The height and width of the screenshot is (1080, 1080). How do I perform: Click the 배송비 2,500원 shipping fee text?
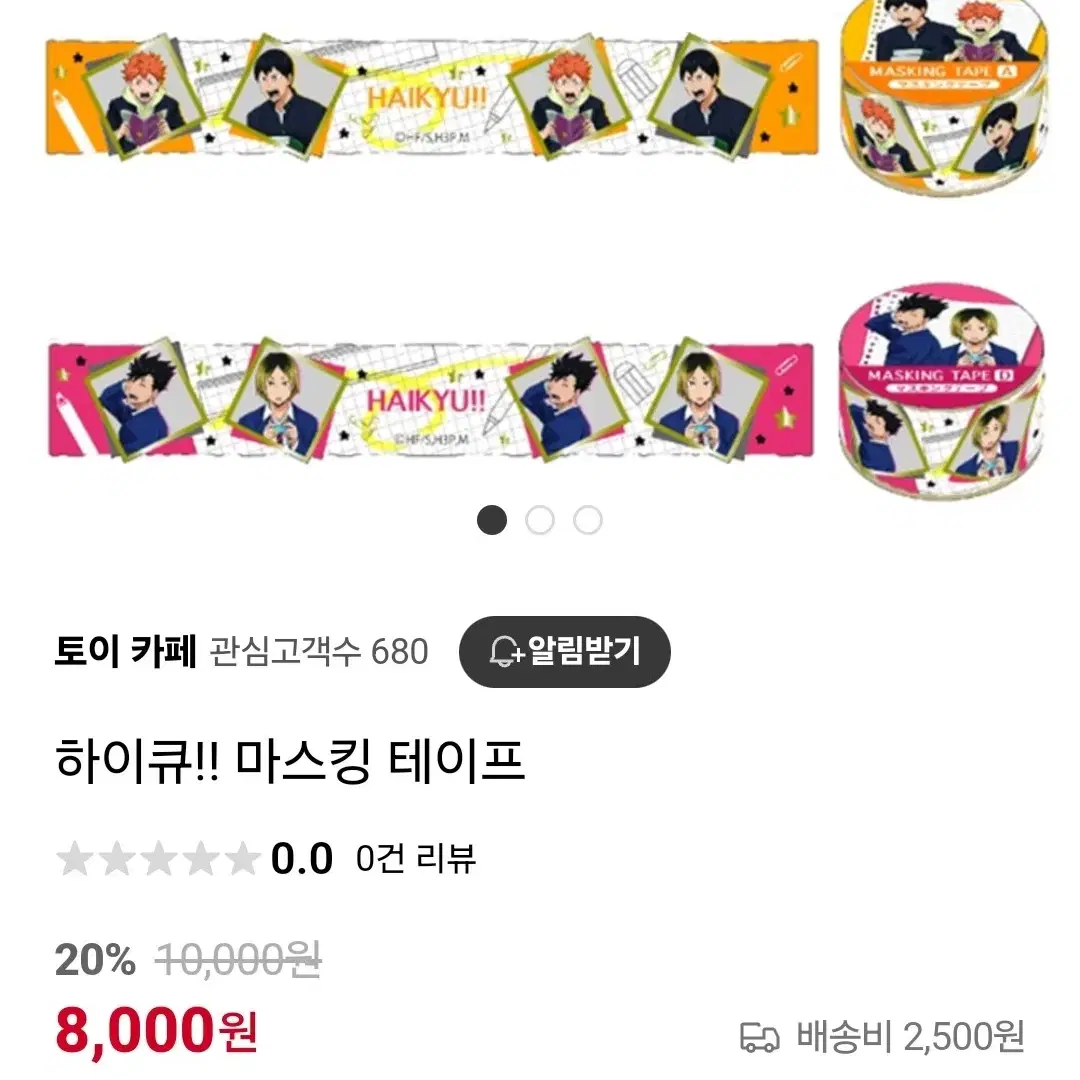(x=911, y=1037)
